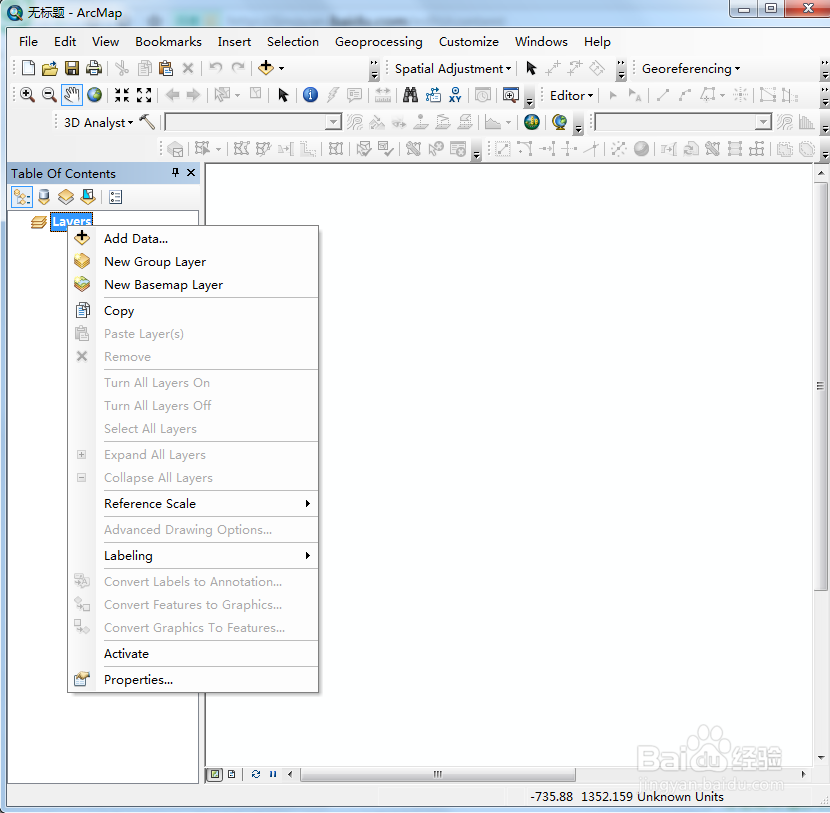Image resolution: width=830 pixels, height=813 pixels.
Task: Open the Spatial Adjustment dropdown menu
Action: pyautogui.click(x=453, y=69)
